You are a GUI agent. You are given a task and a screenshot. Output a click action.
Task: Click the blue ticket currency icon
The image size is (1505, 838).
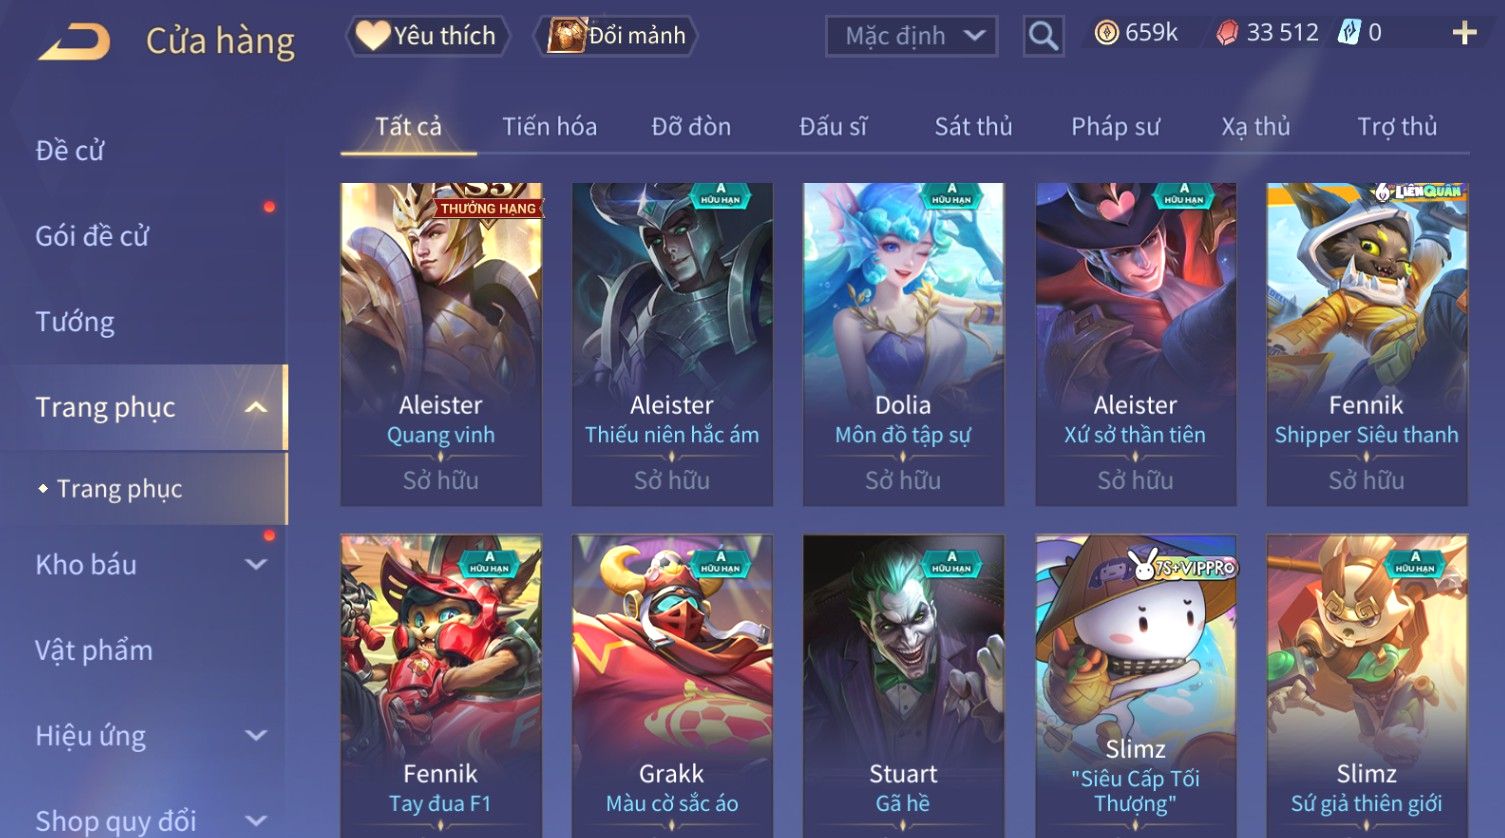[x=1349, y=33]
